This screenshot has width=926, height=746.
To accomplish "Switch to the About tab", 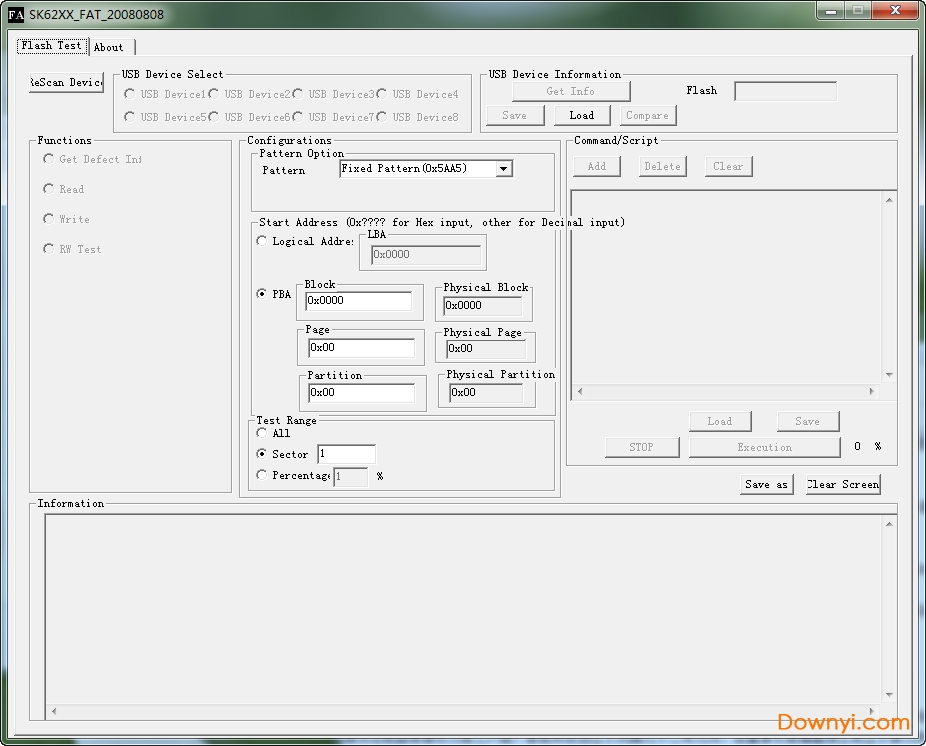I will click(x=109, y=47).
